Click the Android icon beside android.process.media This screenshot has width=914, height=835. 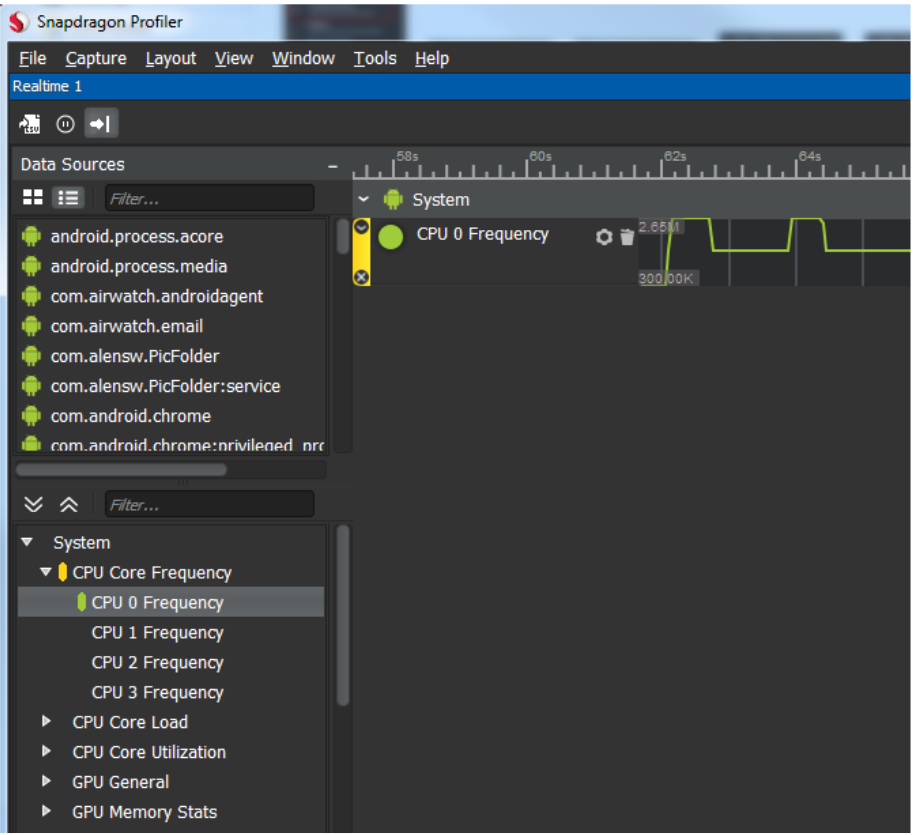click(31, 266)
